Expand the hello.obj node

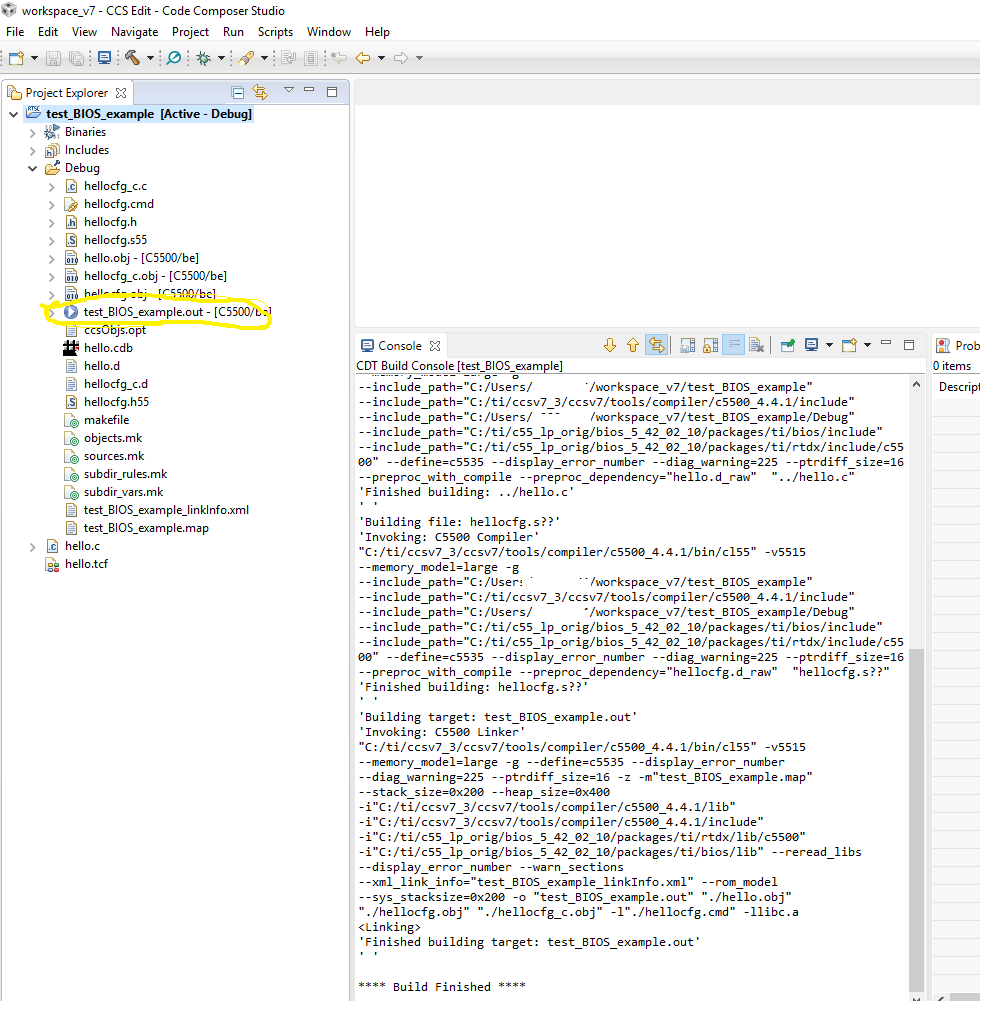[52, 259]
